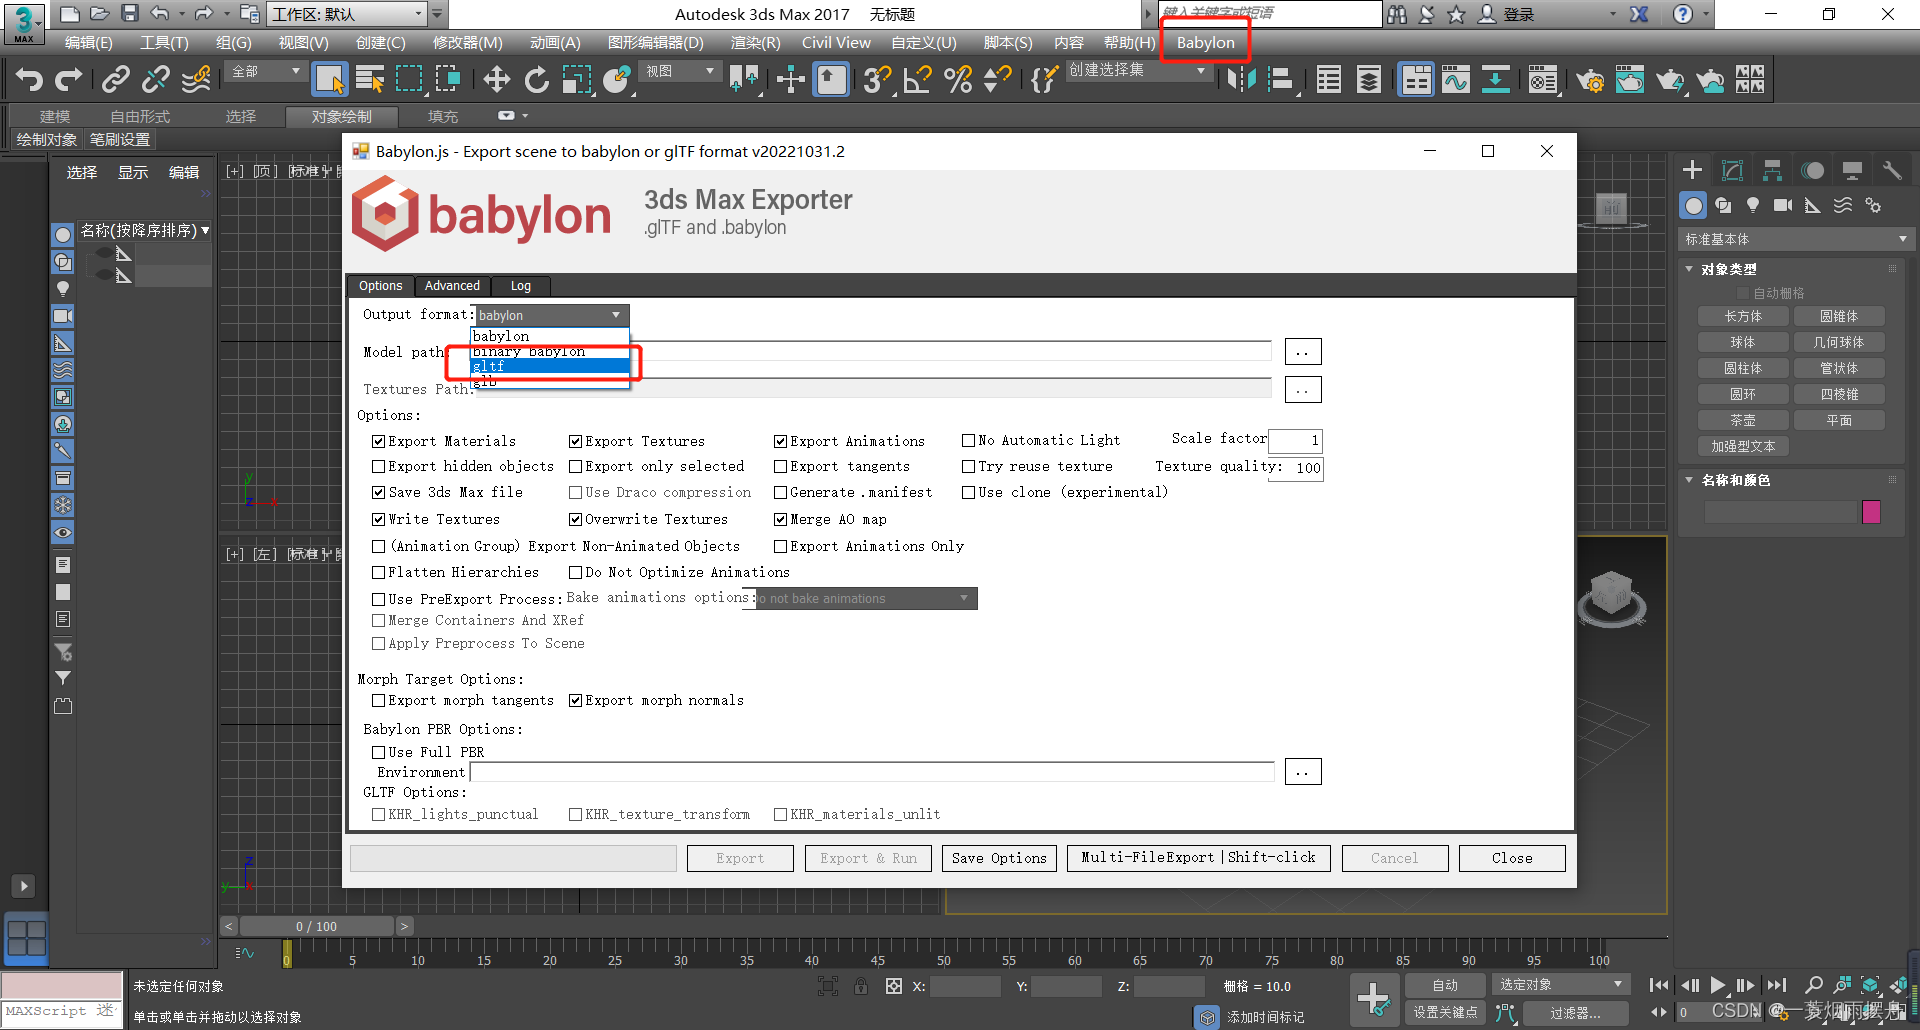Choose the Select and Rotate tool
Image resolution: width=1920 pixels, height=1030 pixels.
pyautogui.click(x=537, y=79)
